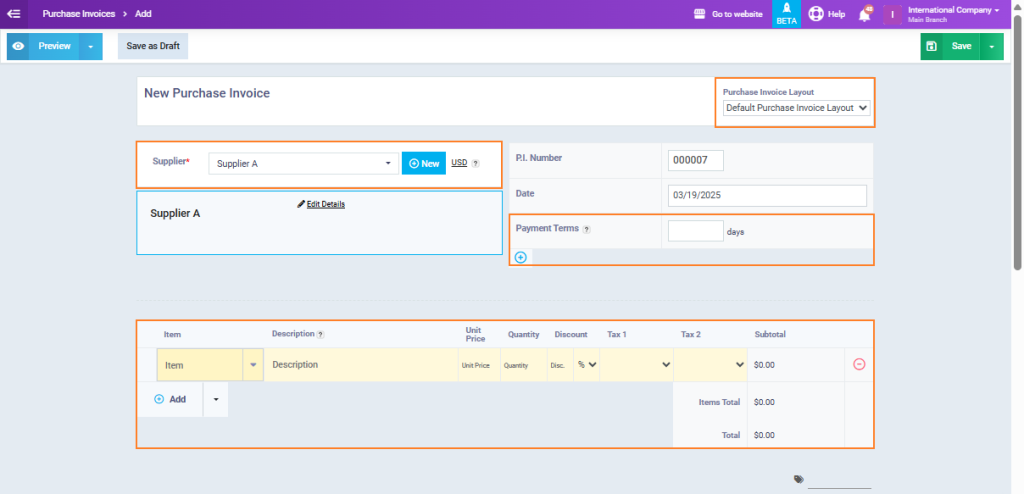Click the Description column help question mark
The width and height of the screenshot is (1024, 494).
coord(321,335)
